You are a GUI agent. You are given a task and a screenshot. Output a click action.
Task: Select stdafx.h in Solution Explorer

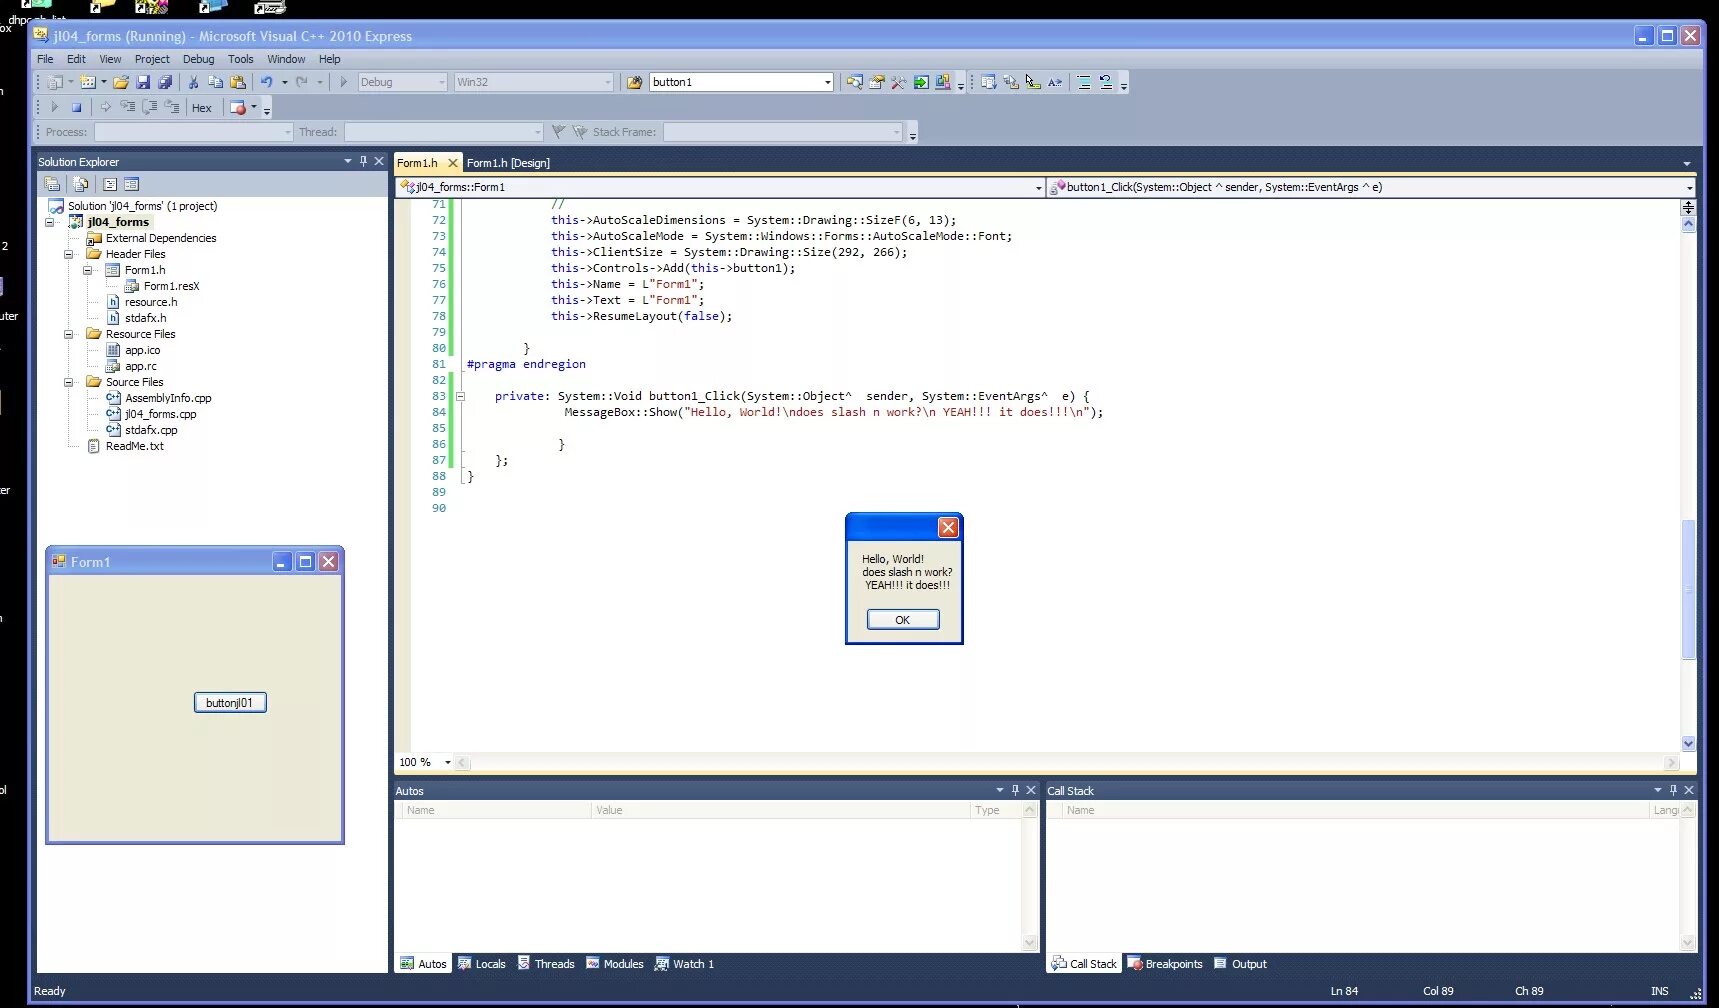[x=145, y=318]
